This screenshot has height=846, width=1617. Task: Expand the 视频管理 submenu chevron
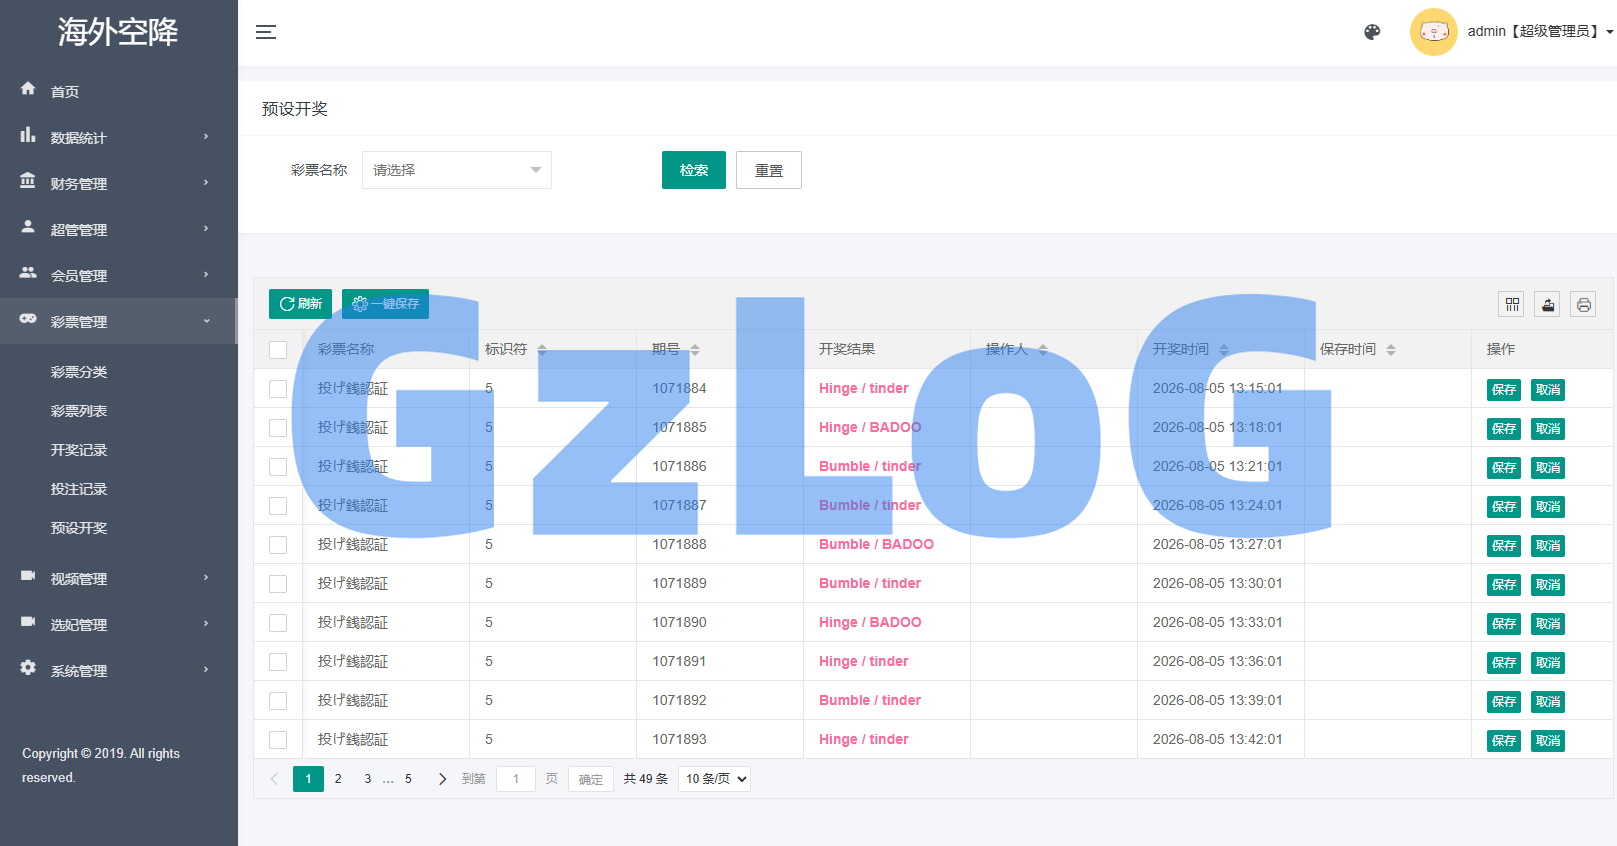tap(206, 577)
